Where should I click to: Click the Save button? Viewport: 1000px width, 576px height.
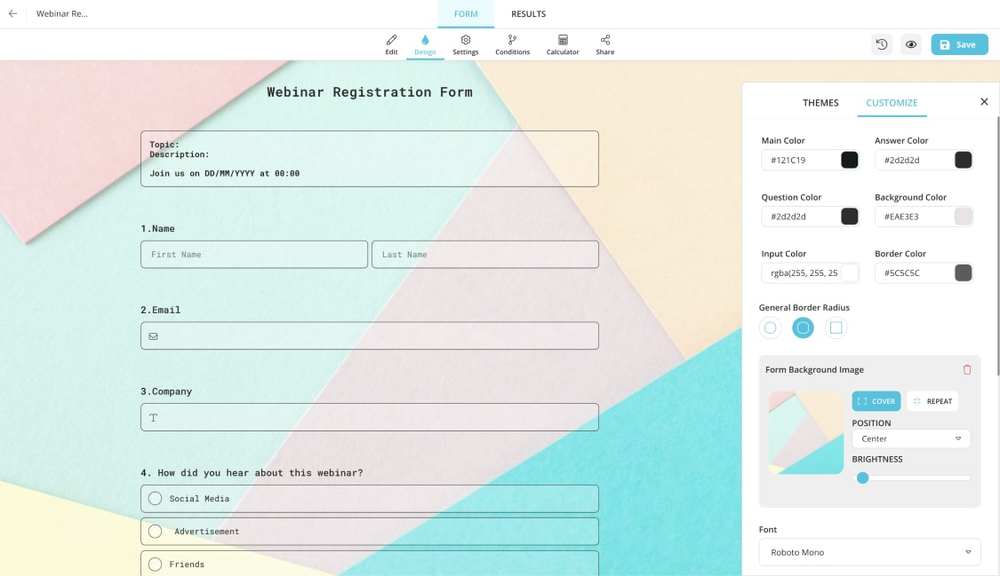(x=959, y=45)
